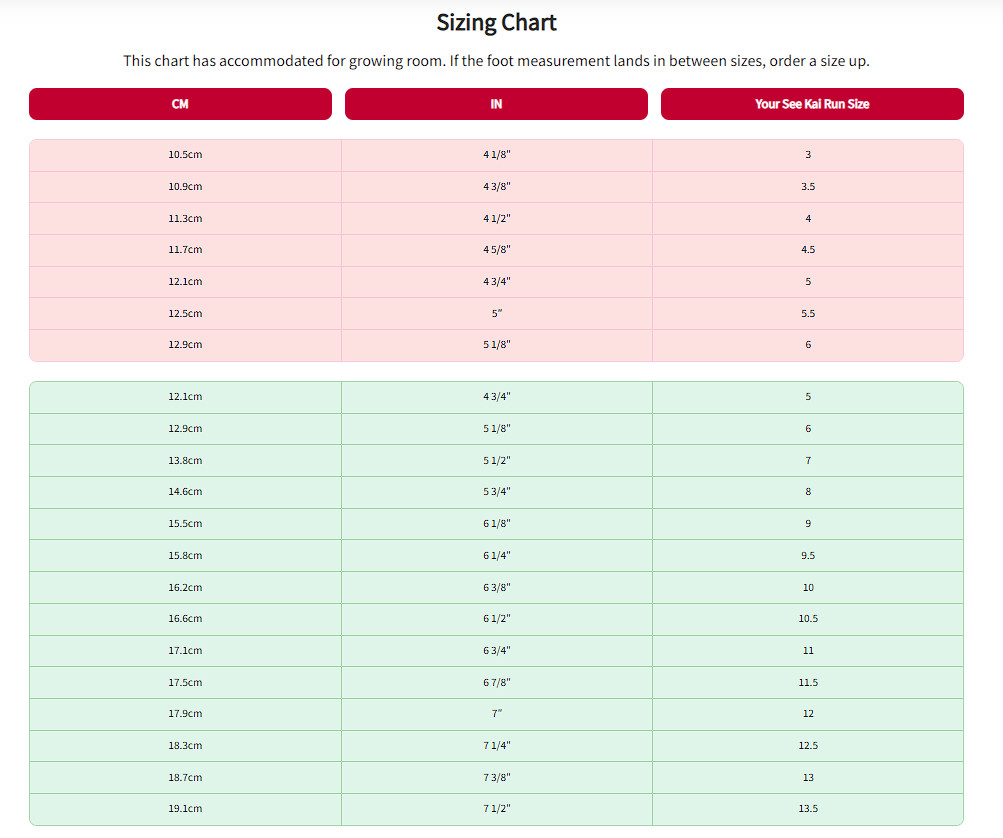Click the IN column header button
The width and height of the screenshot is (1003, 838).
[x=496, y=104]
